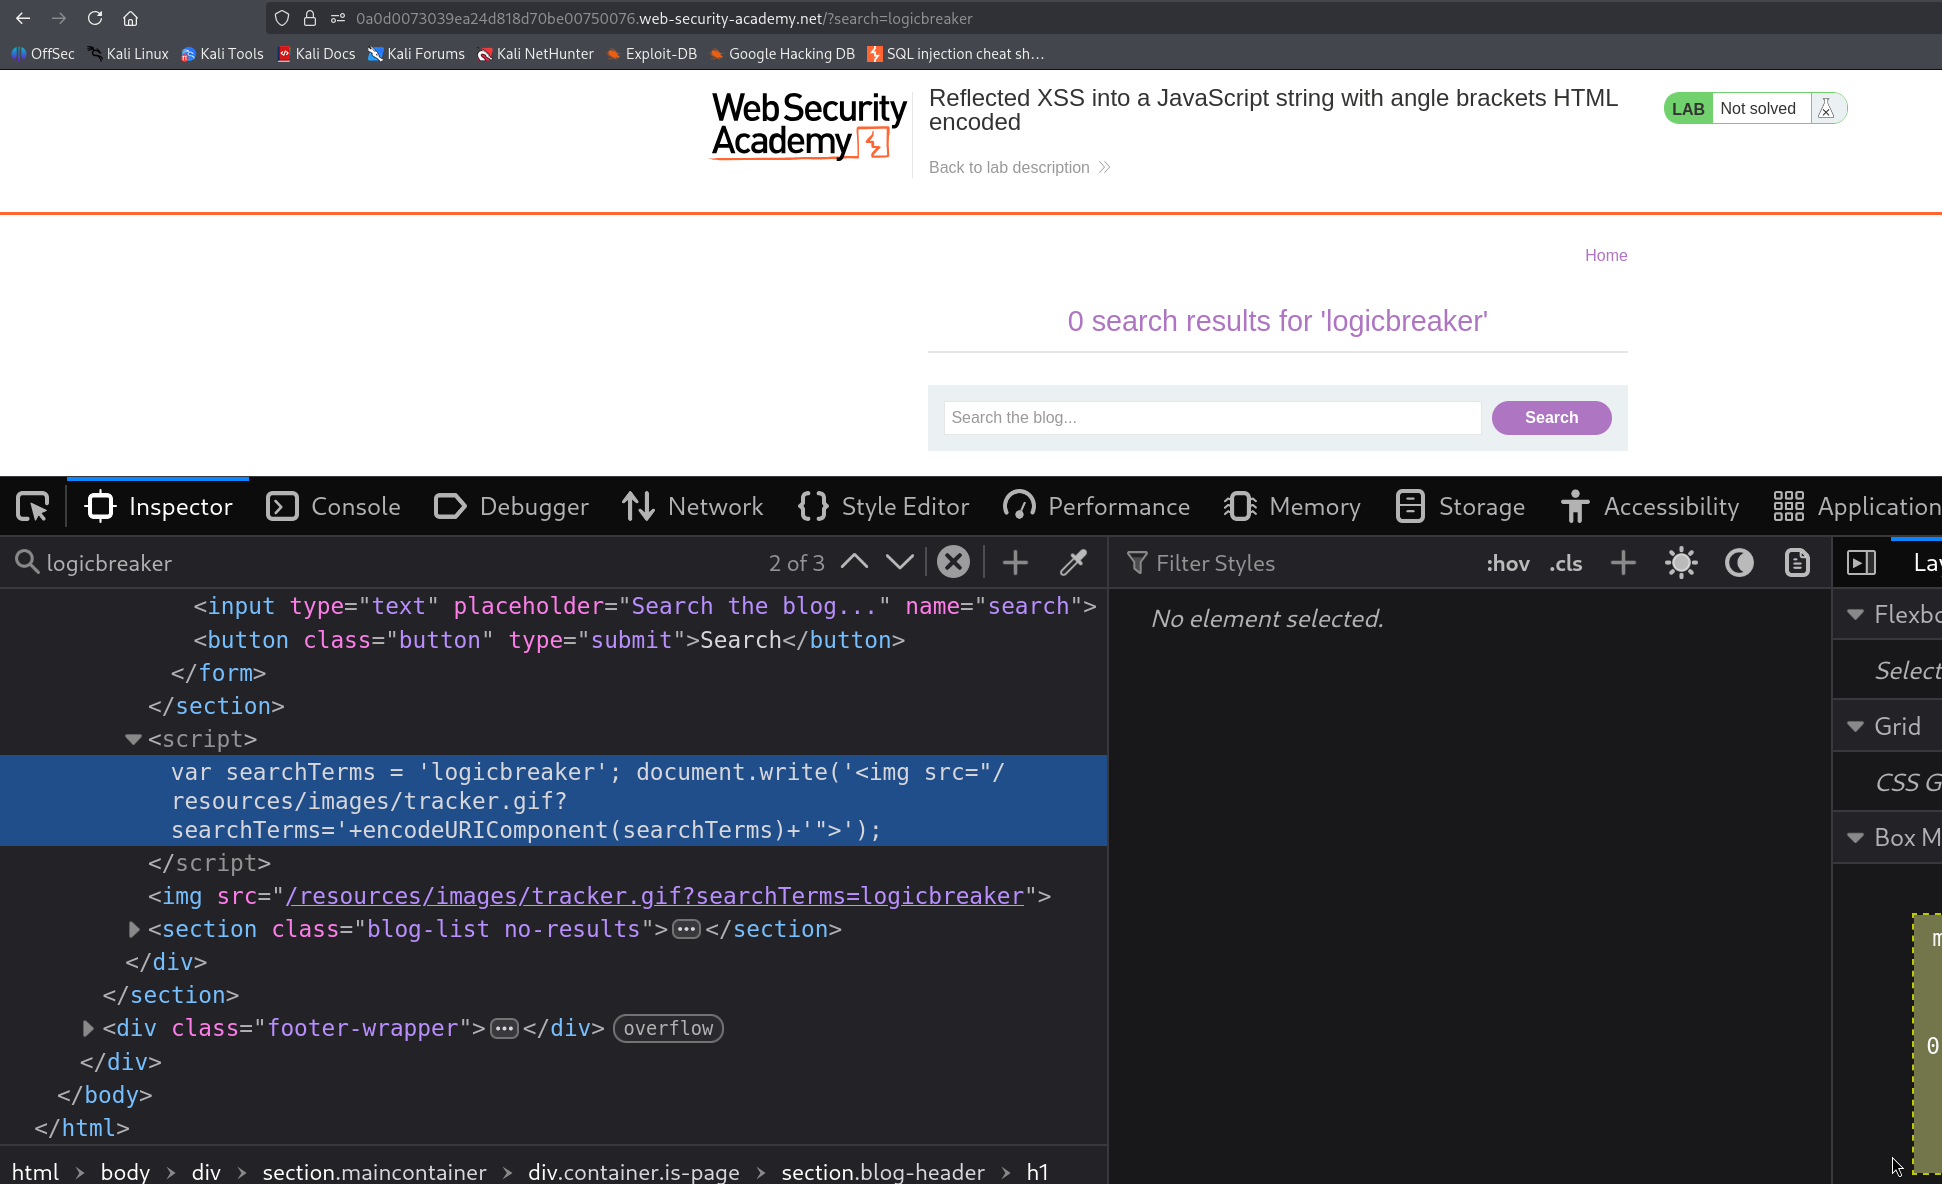
Task: Click the purple Search button
Action: point(1551,418)
